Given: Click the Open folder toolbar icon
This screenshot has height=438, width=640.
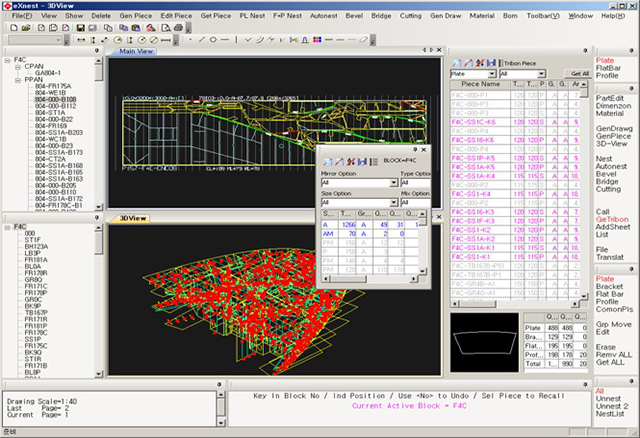Looking at the screenshot, I should tap(24, 28).
